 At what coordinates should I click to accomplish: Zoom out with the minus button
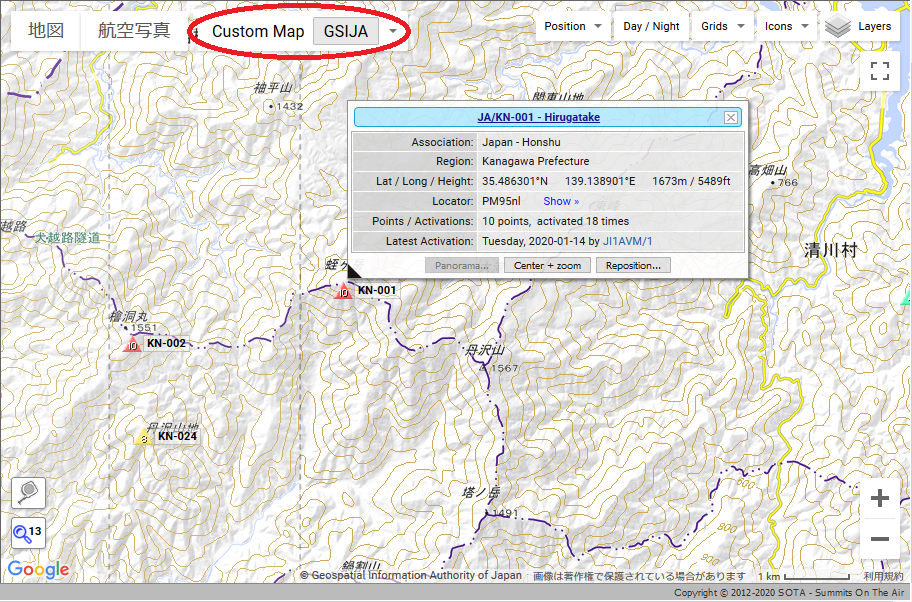click(879, 539)
